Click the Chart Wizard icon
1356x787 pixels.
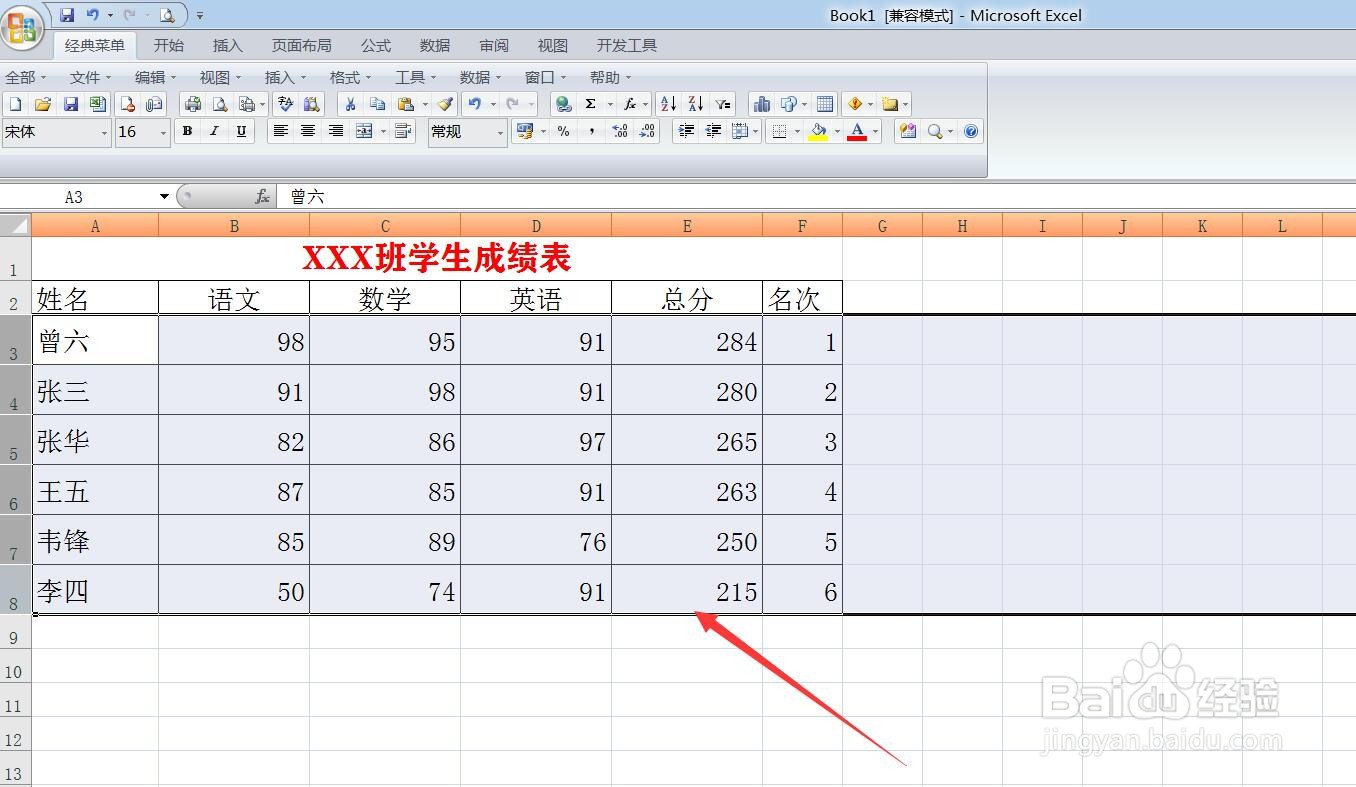[764, 103]
